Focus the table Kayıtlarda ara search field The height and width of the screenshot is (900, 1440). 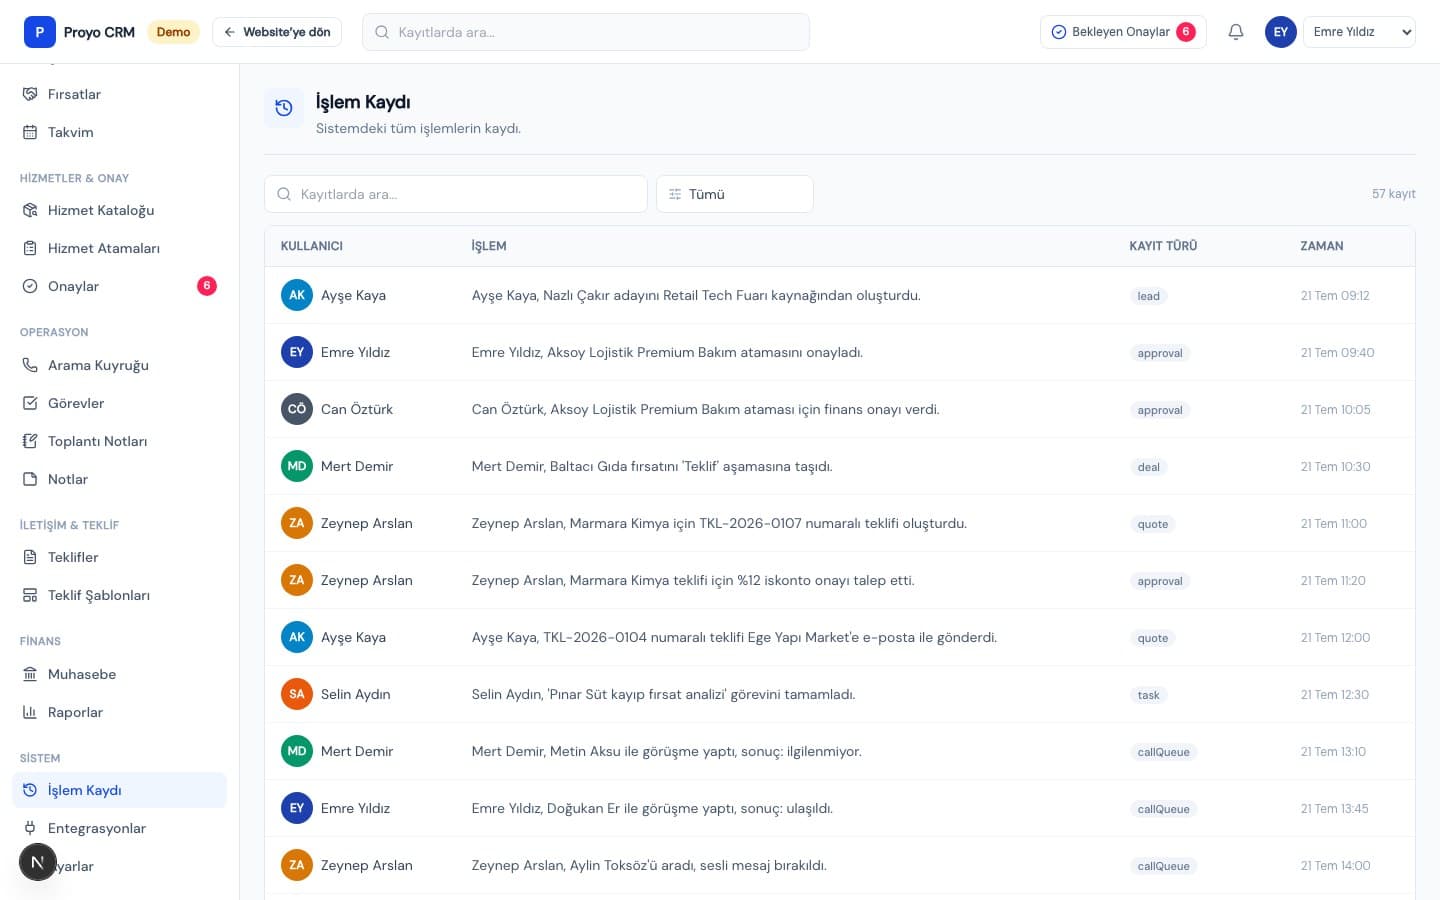click(x=456, y=194)
